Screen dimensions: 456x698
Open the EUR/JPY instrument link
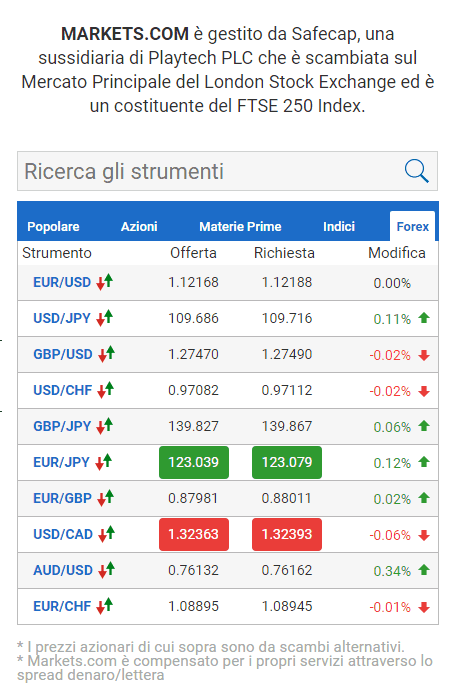tap(61, 463)
